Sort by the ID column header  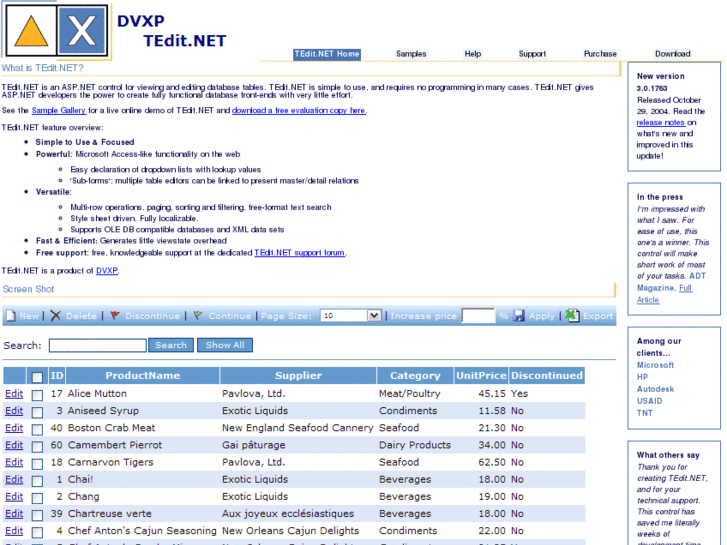[57, 376]
